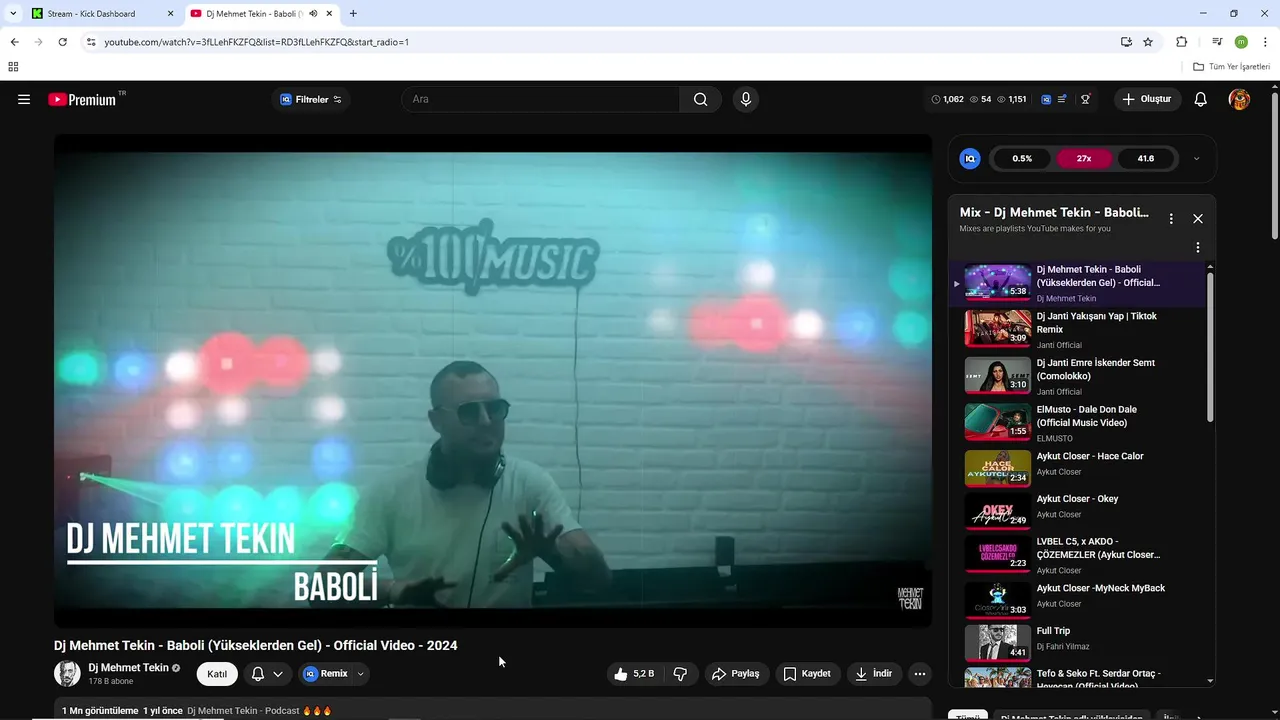Screen dimensions: 1280x720
Task: Play Aykut Closer - Hace Calor
Action: (x=1078, y=468)
